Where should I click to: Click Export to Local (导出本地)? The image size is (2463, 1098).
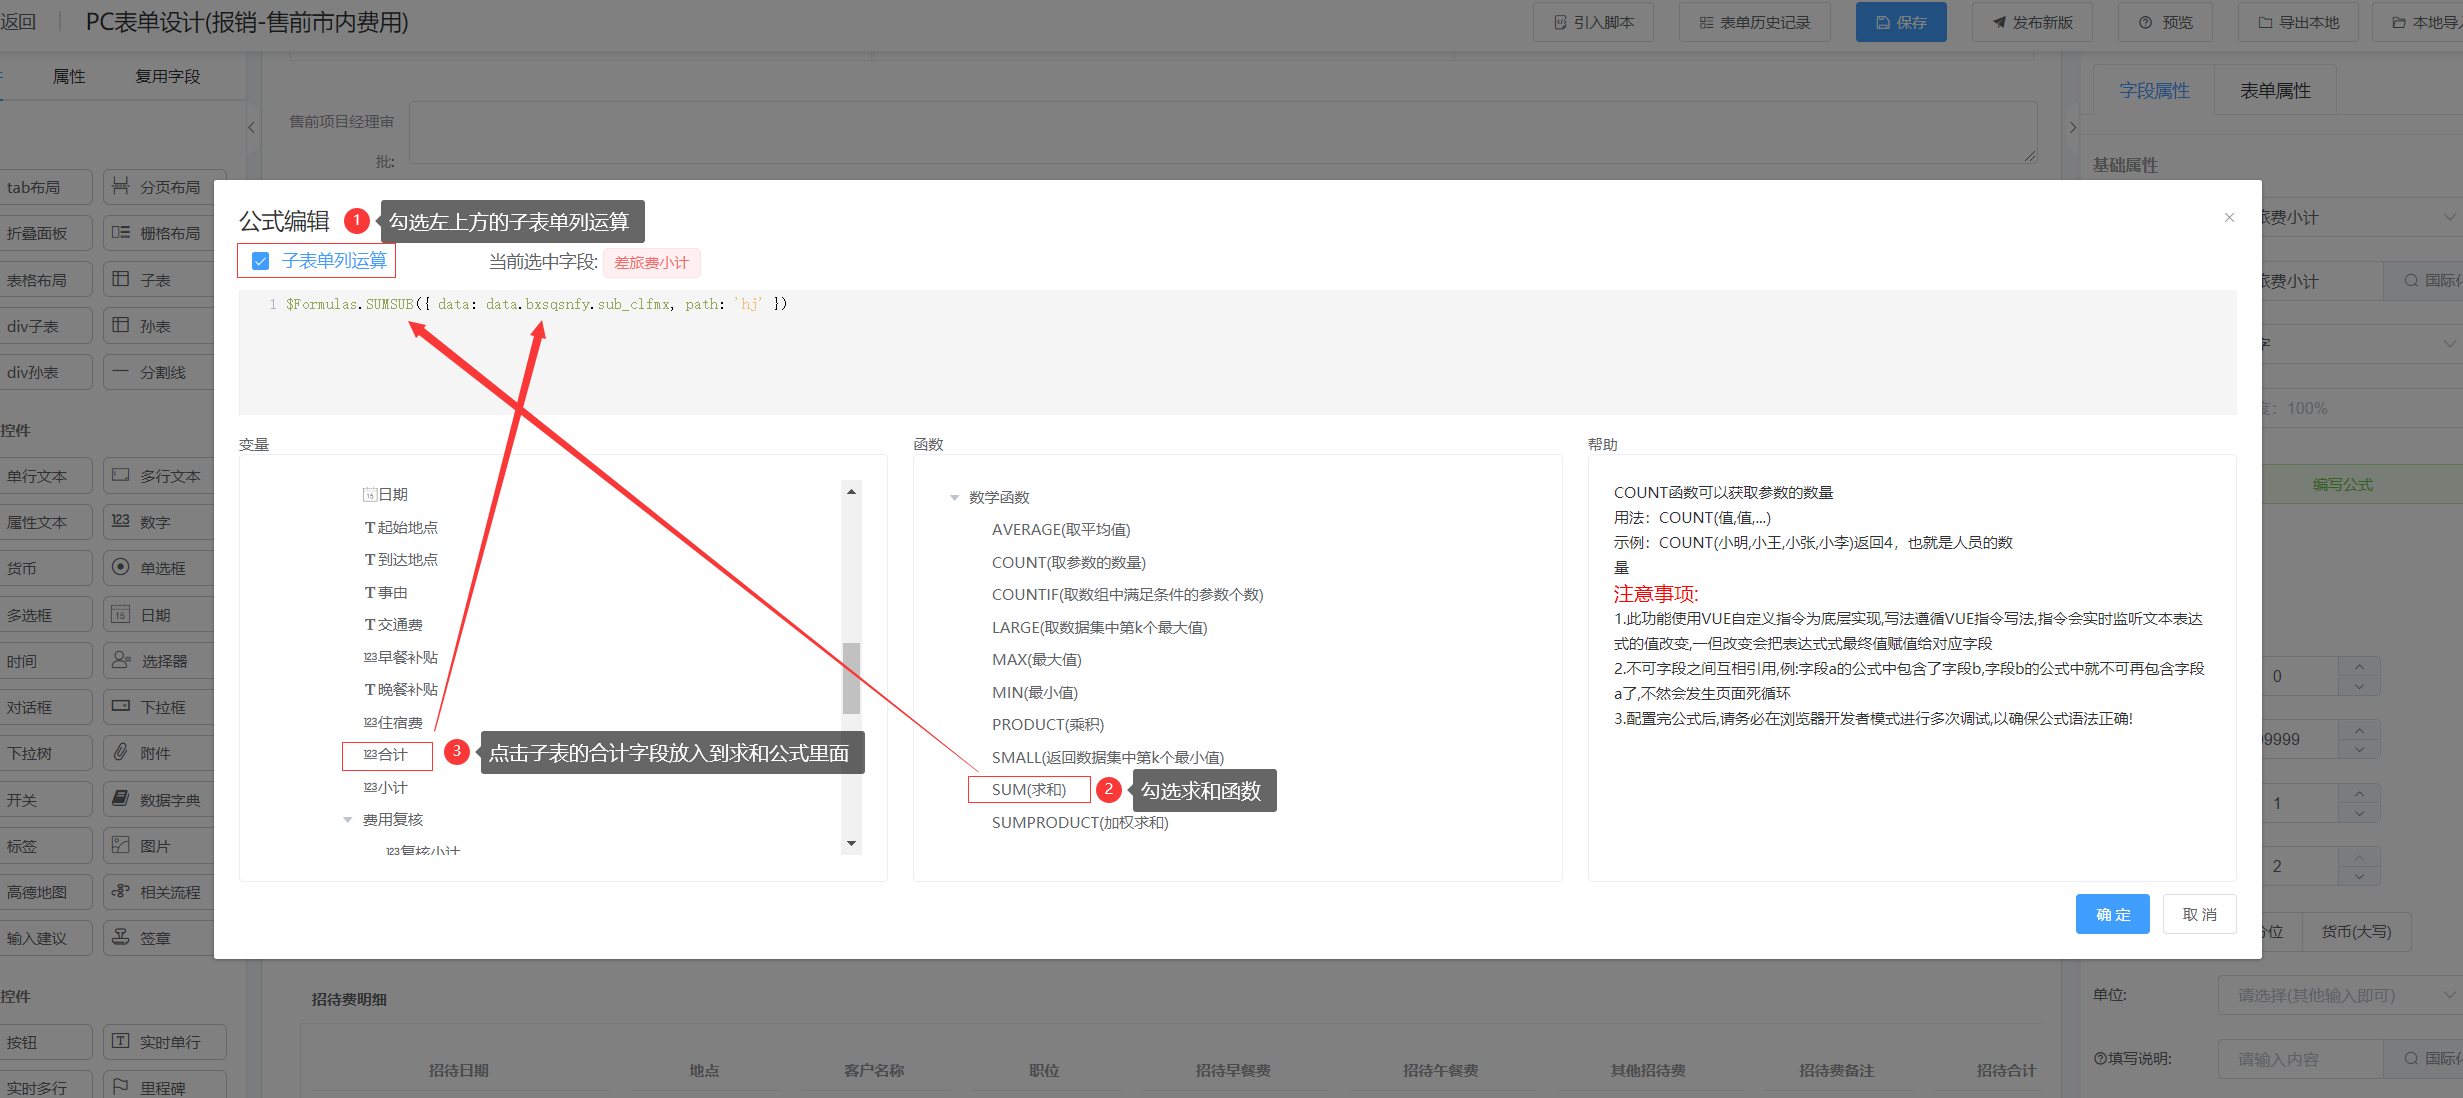(x=2297, y=22)
